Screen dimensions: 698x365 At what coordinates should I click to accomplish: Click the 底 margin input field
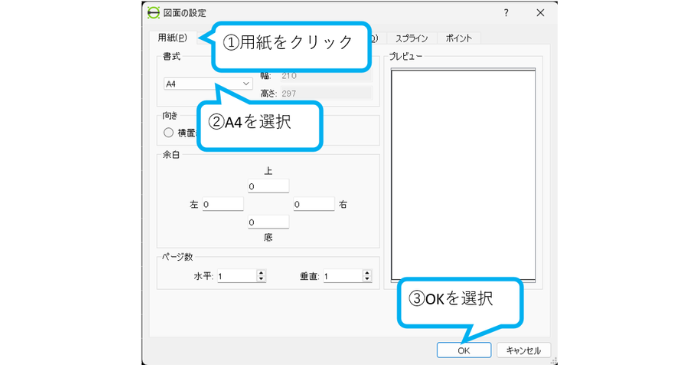coord(268,222)
